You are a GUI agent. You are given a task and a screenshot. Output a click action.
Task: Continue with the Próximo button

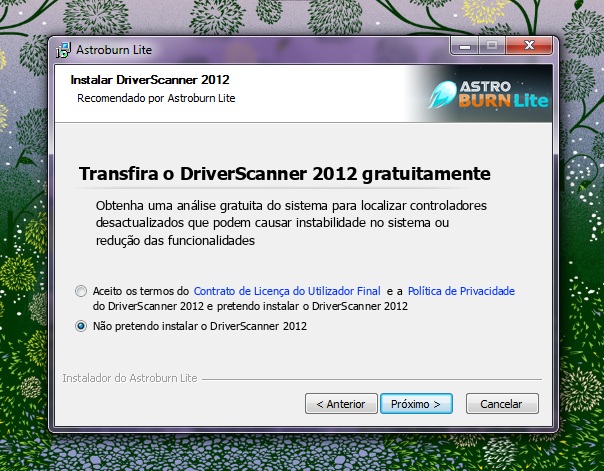[416, 404]
